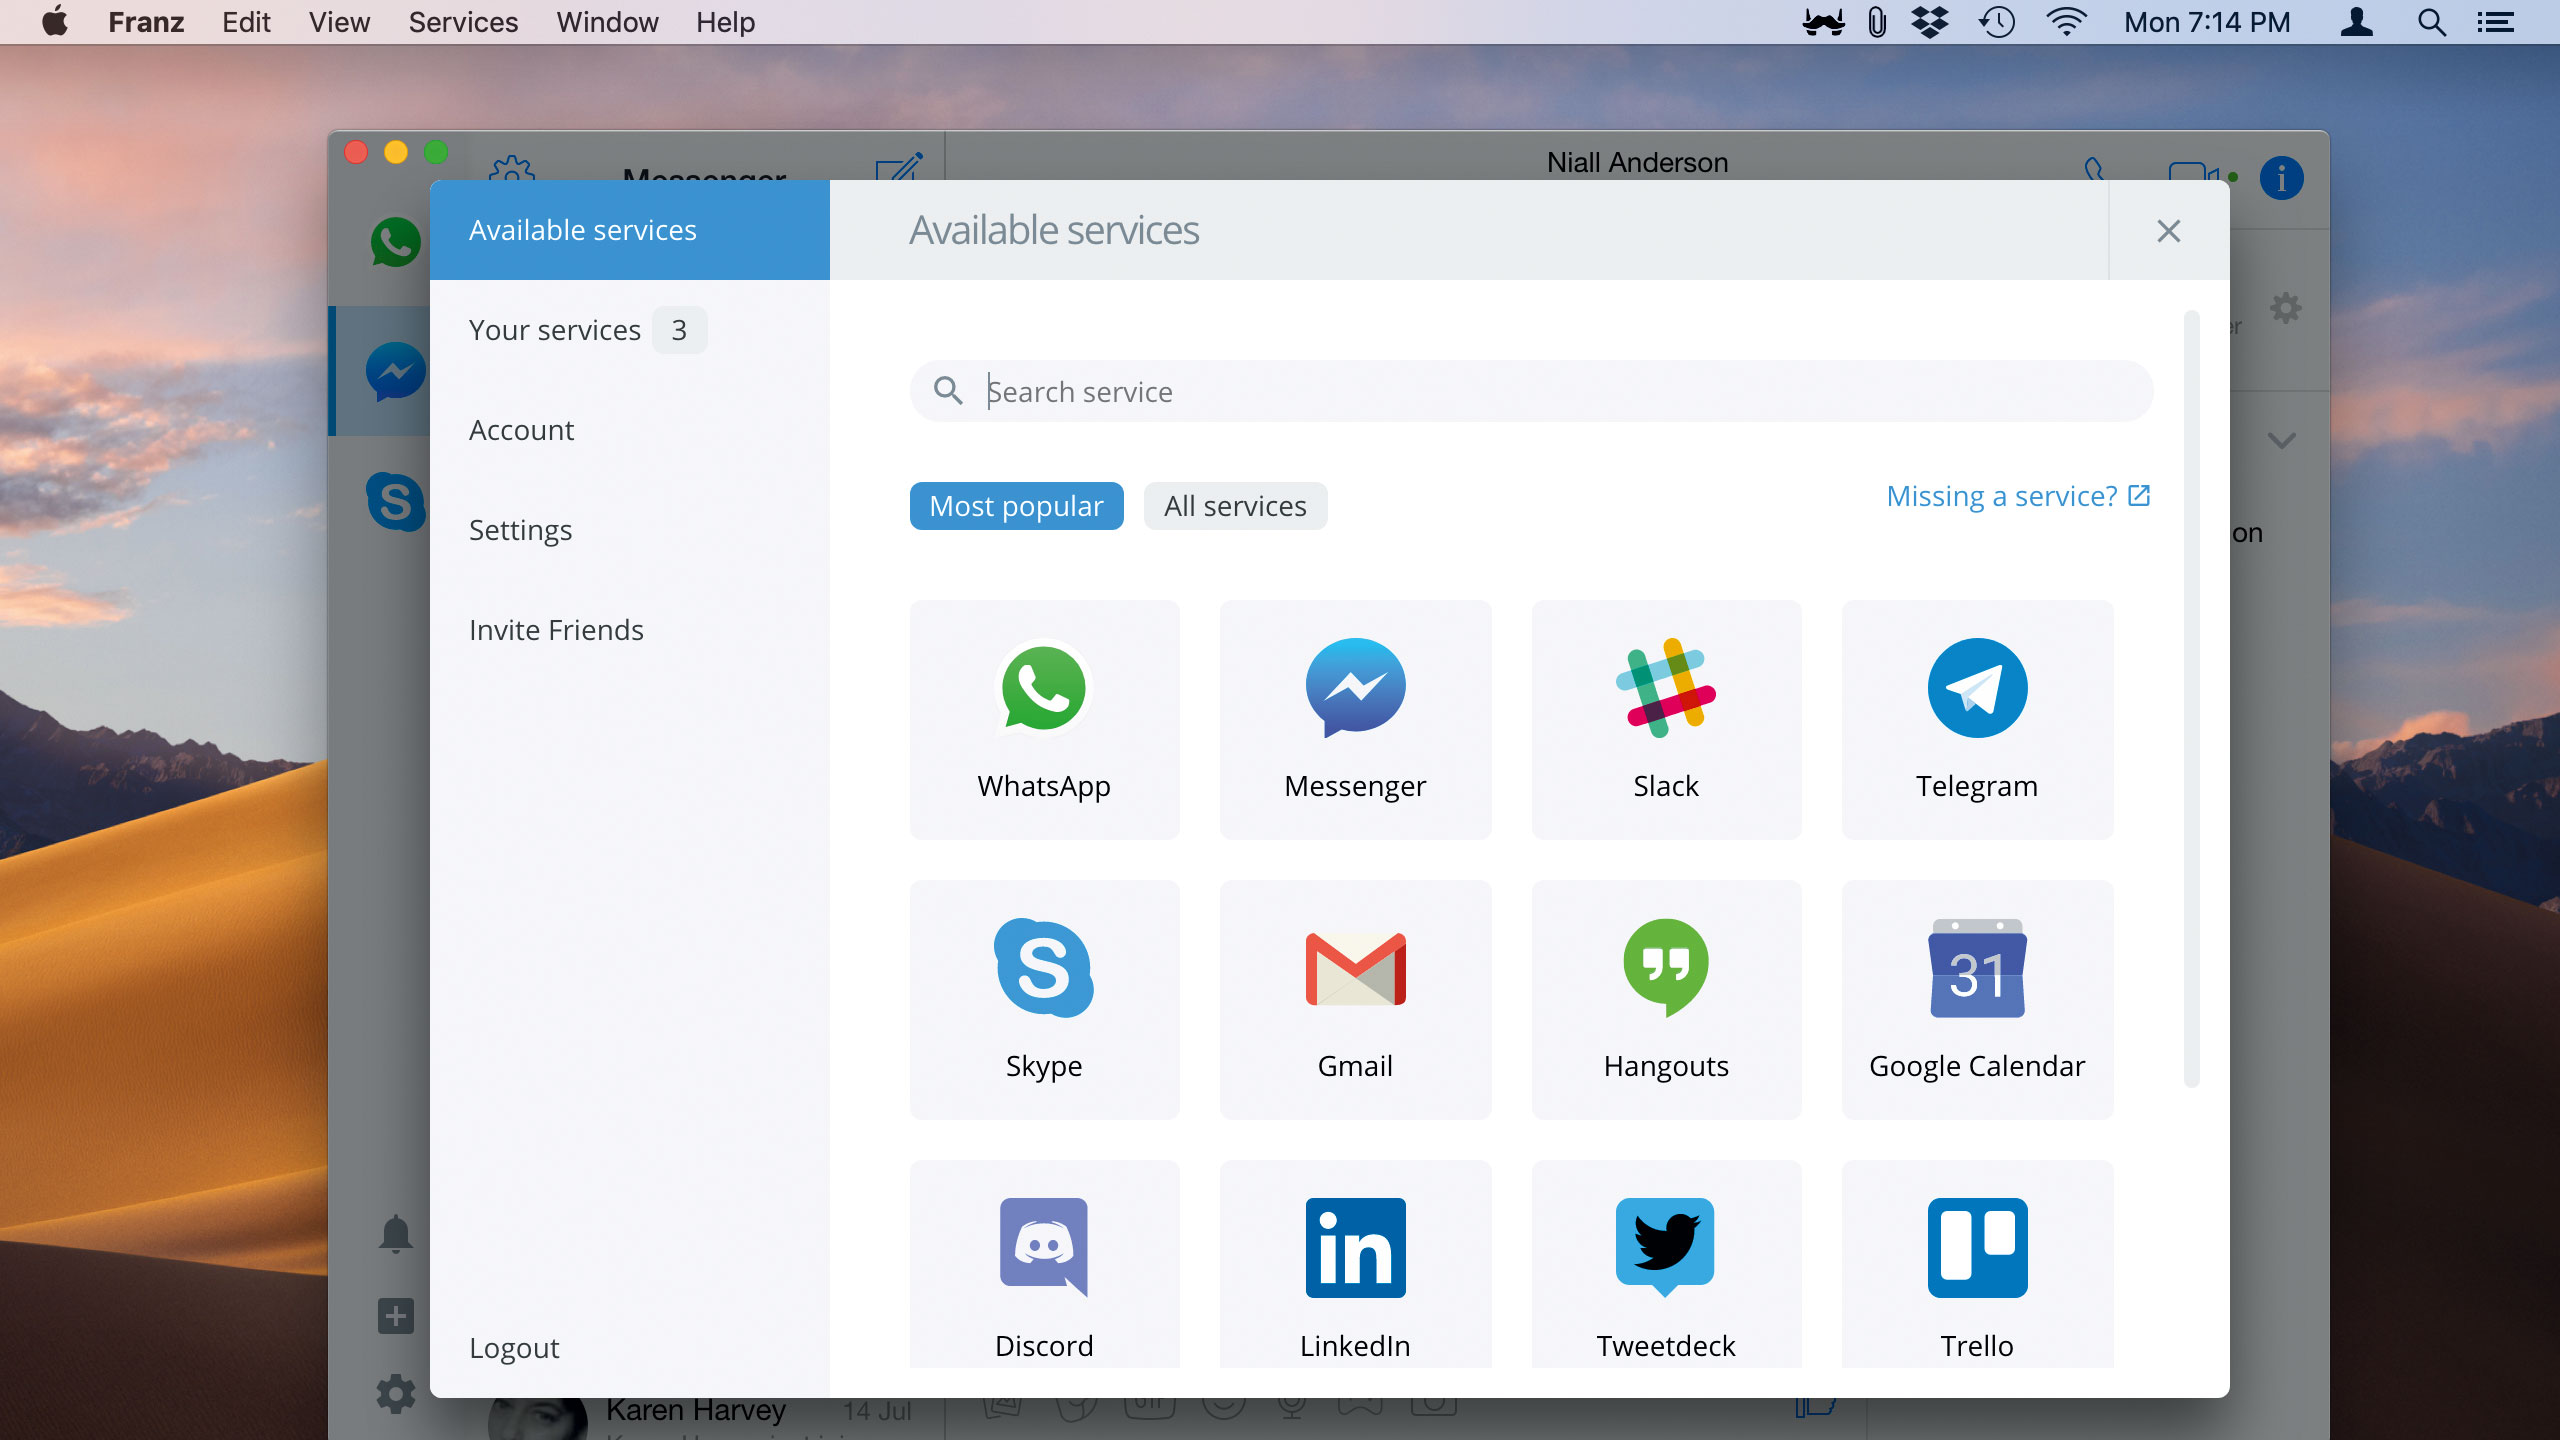The image size is (2560, 1440).
Task: Open the user account menu bar icon
Action: point(2357,22)
